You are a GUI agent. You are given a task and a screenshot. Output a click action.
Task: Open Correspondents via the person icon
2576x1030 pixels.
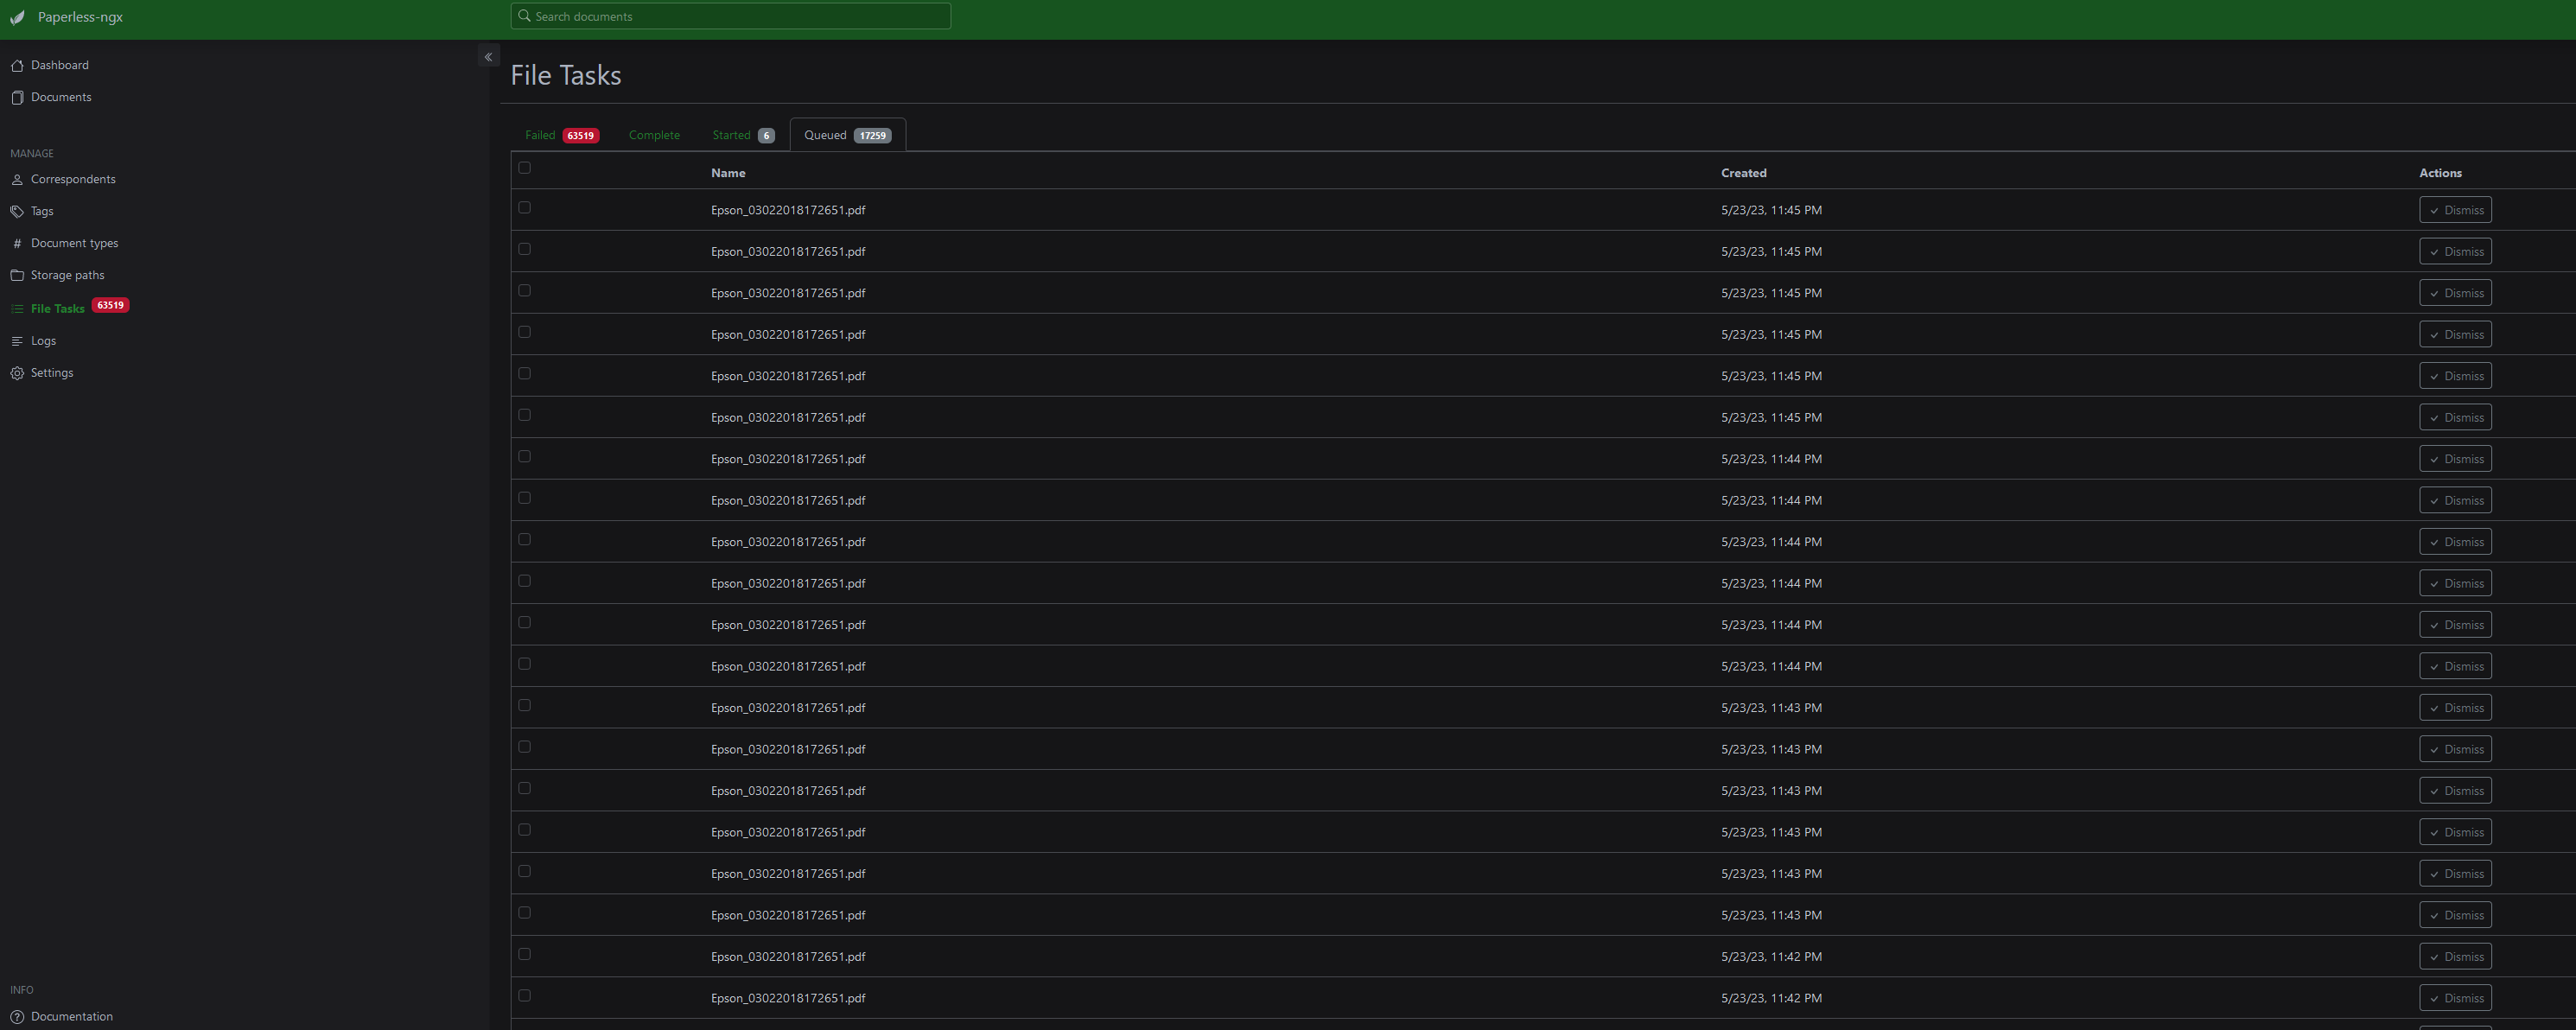(17, 179)
